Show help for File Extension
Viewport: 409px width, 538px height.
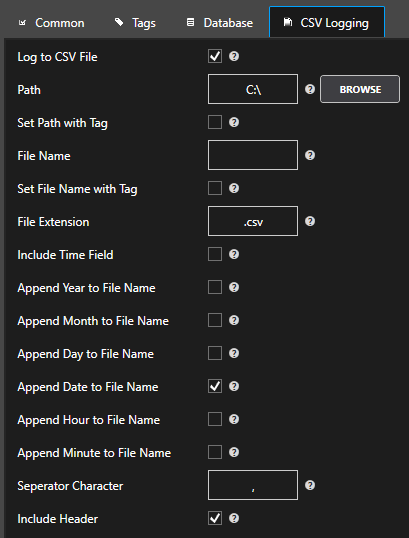pyautogui.click(x=310, y=221)
